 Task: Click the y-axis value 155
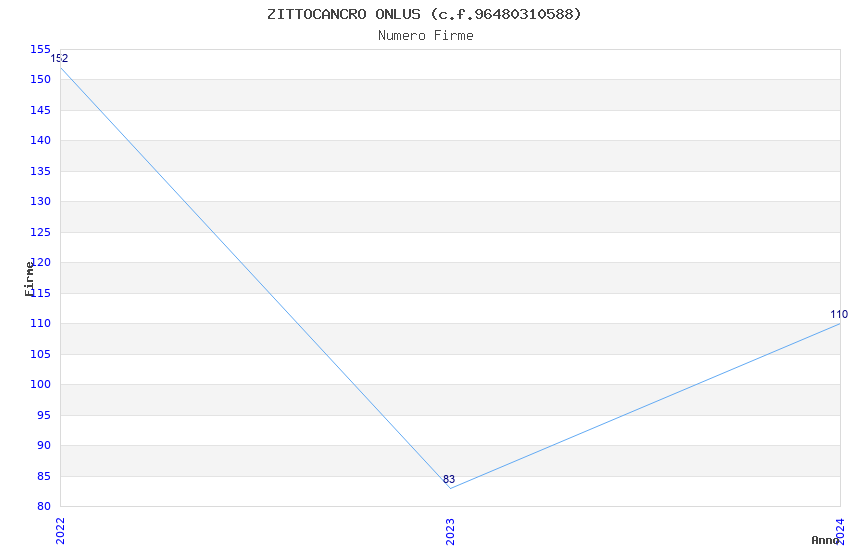(40, 49)
